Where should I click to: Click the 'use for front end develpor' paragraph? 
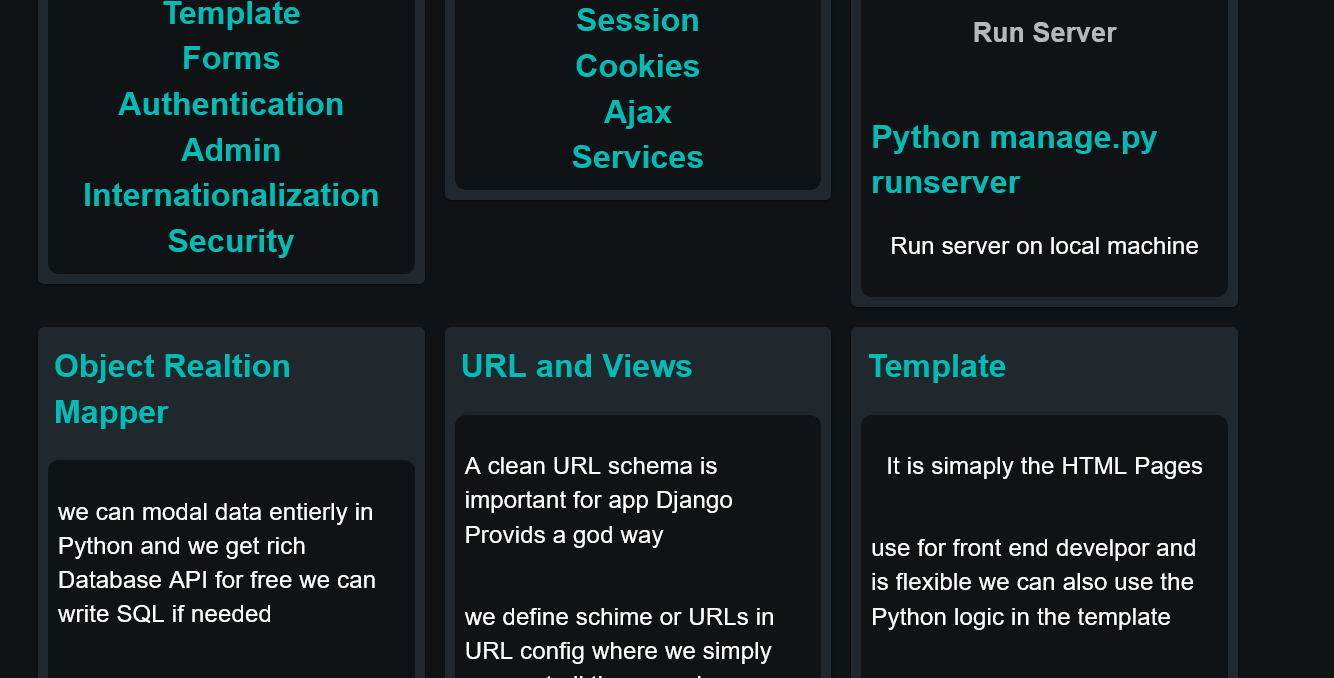(1033, 582)
